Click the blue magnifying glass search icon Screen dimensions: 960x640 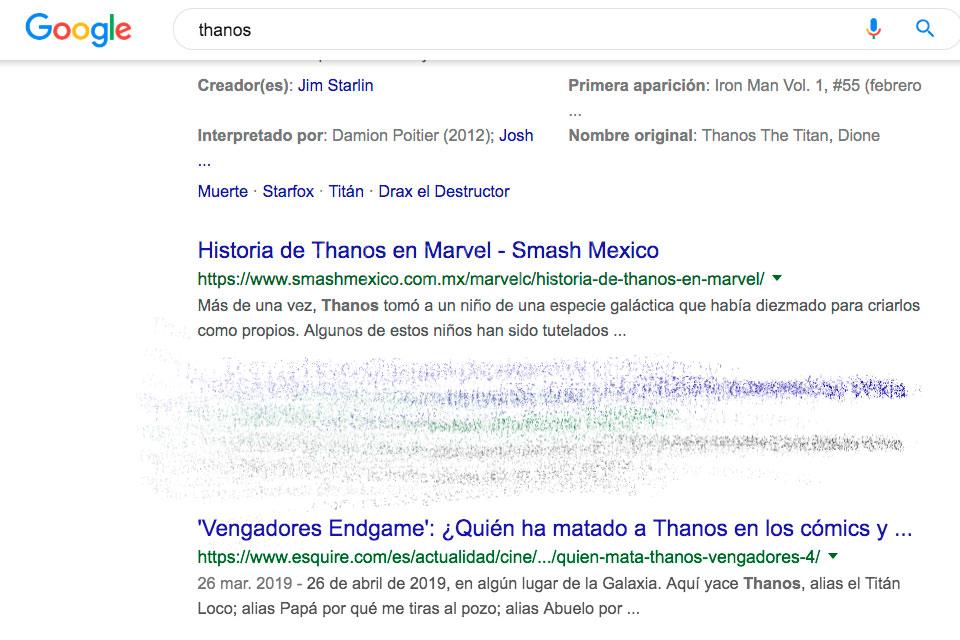pyautogui.click(x=925, y=29)
